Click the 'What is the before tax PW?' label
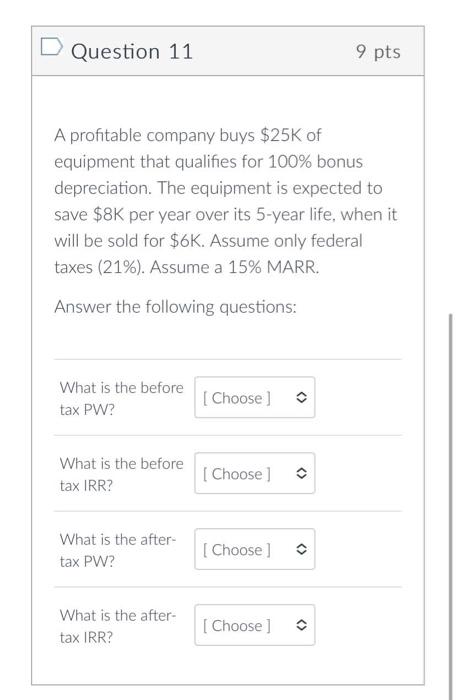Screen dimensions: 456x700 (121, 398)
